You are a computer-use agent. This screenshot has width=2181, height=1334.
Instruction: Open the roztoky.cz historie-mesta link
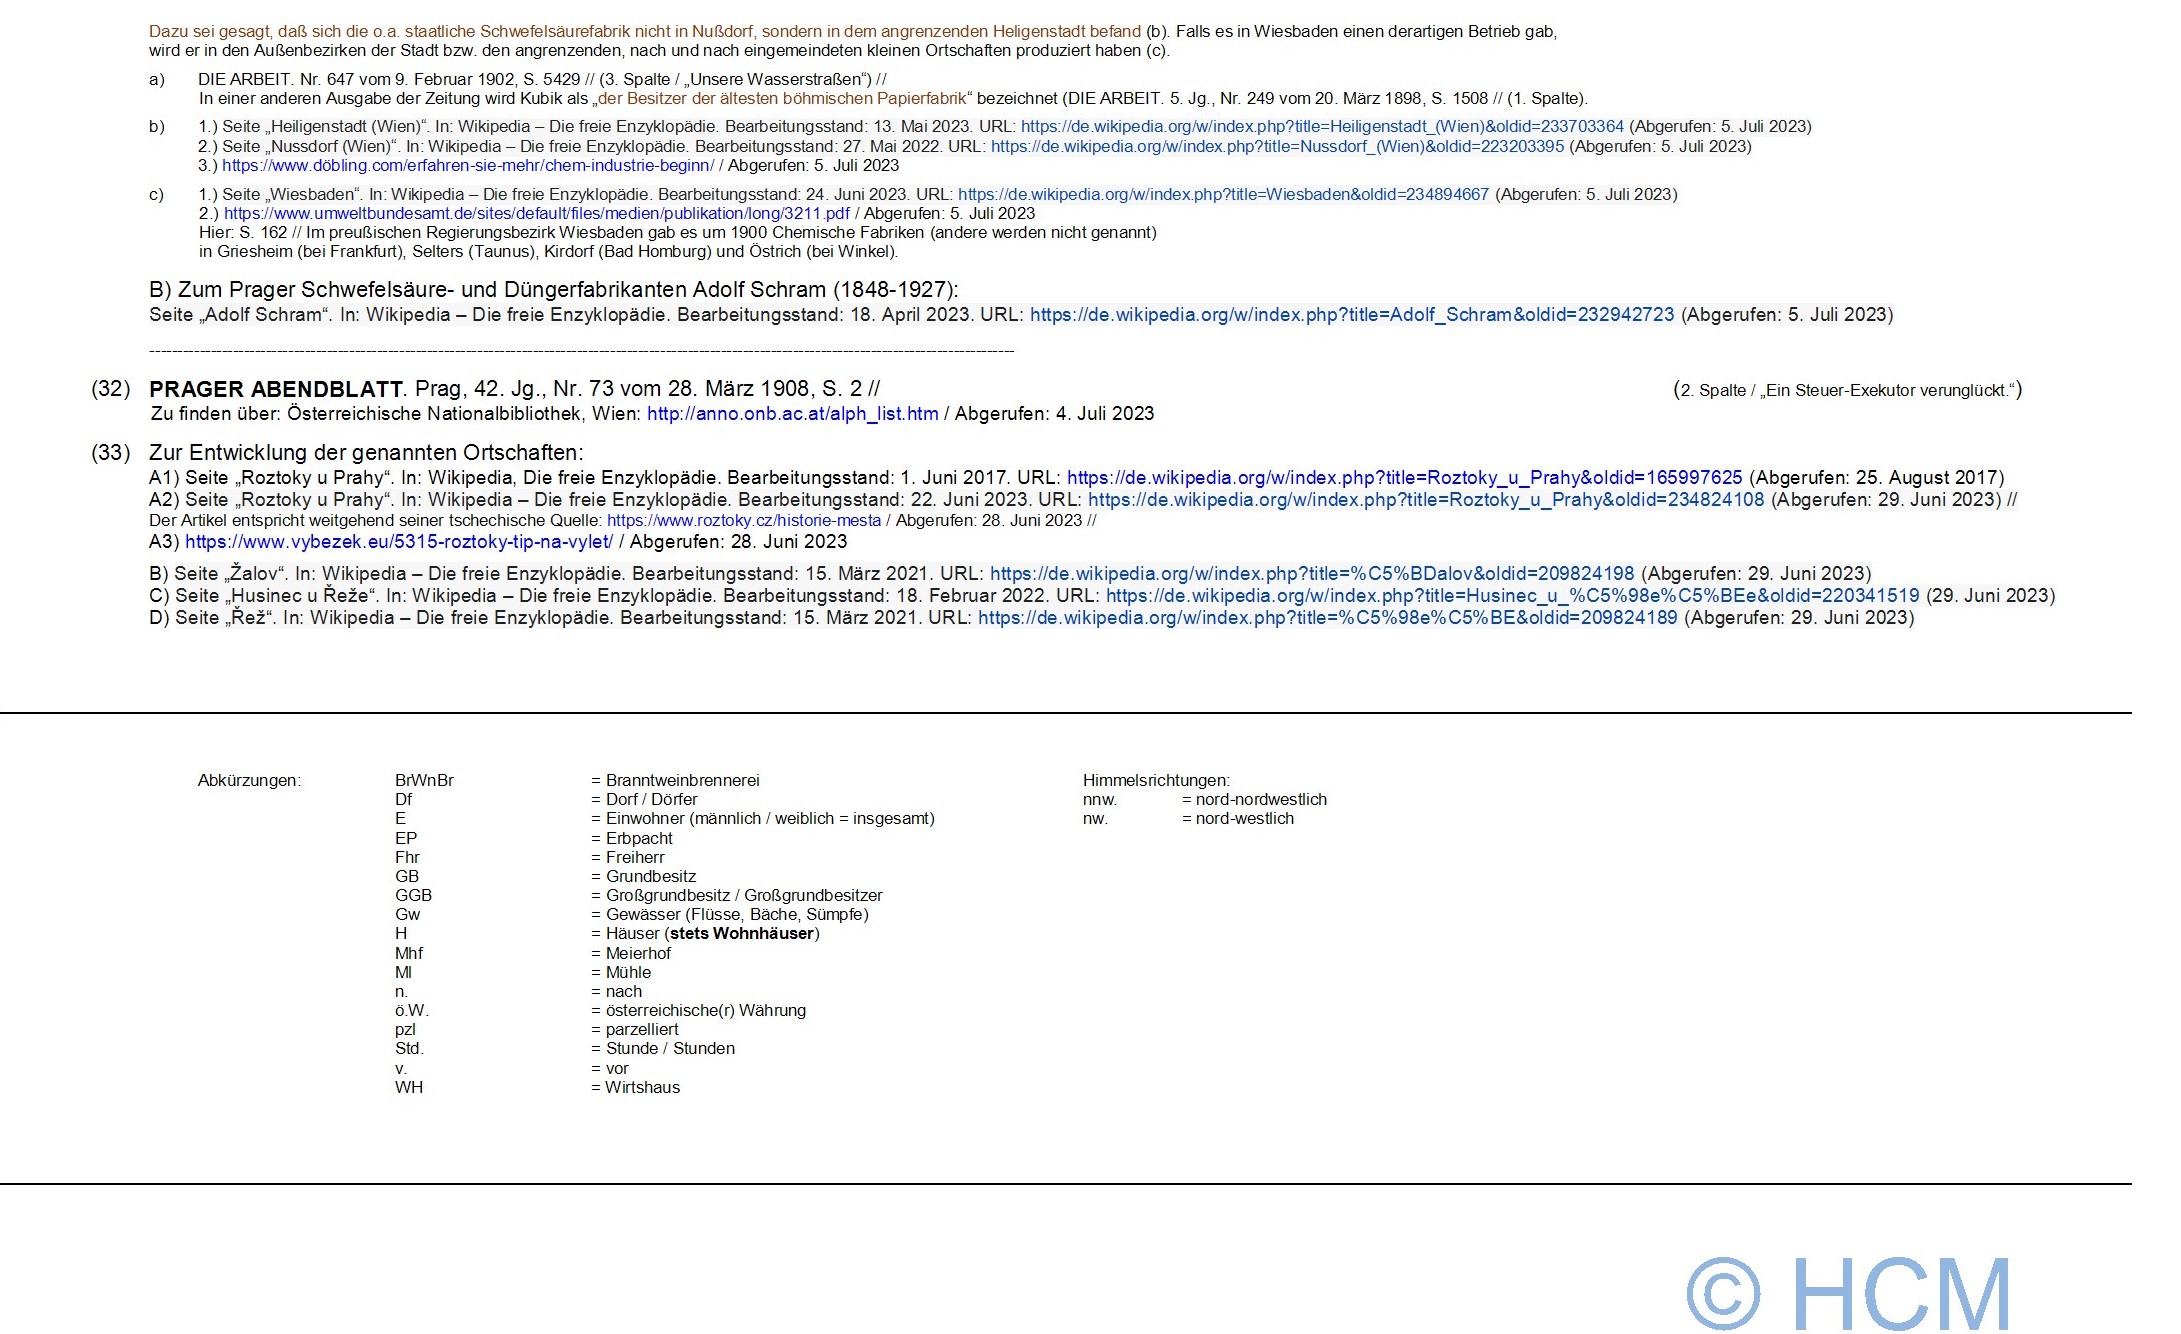(744, 521)
